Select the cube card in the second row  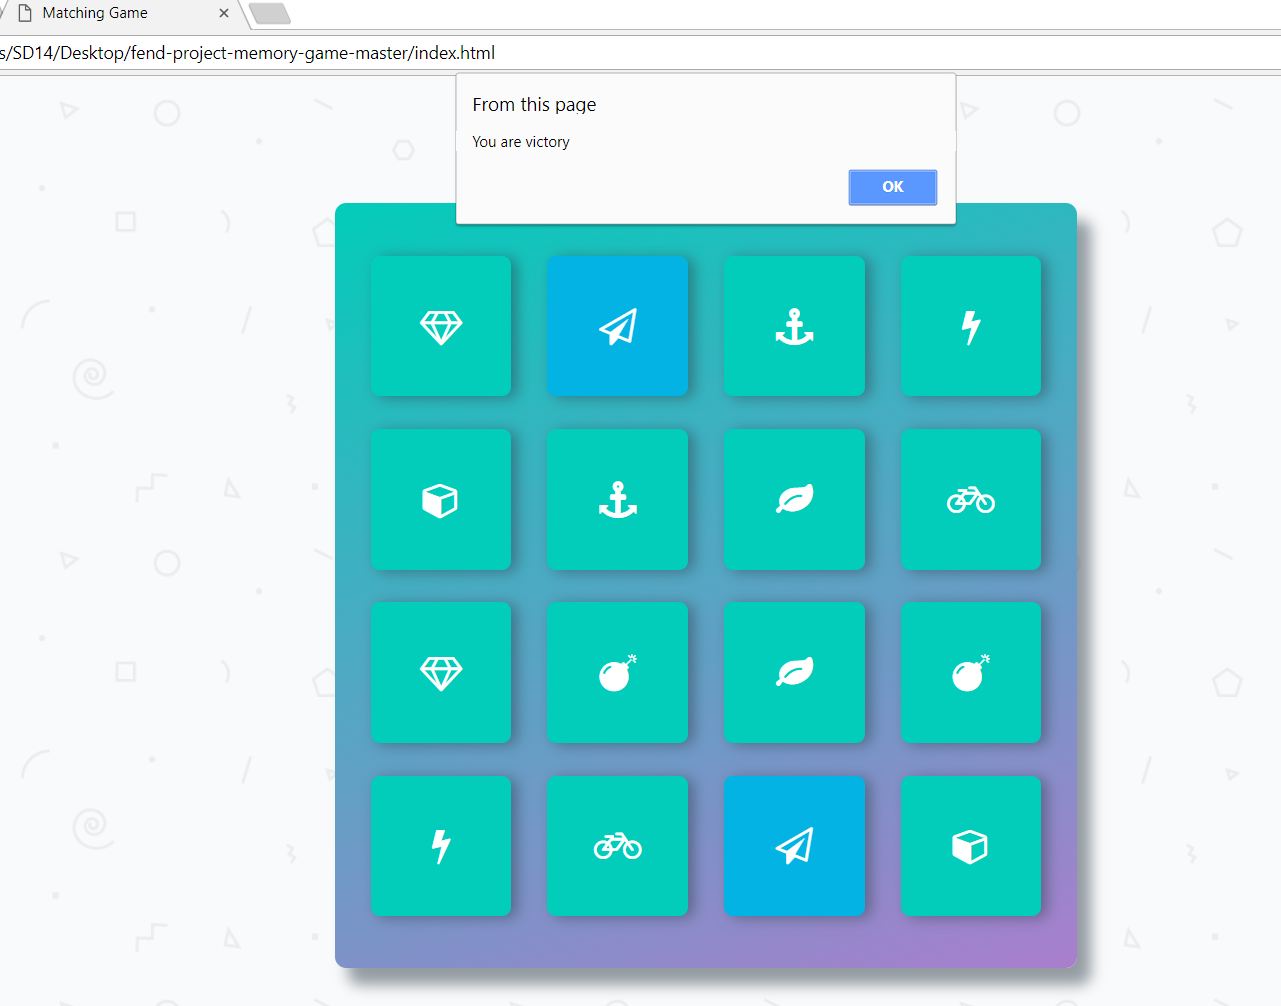coord(441,500)
